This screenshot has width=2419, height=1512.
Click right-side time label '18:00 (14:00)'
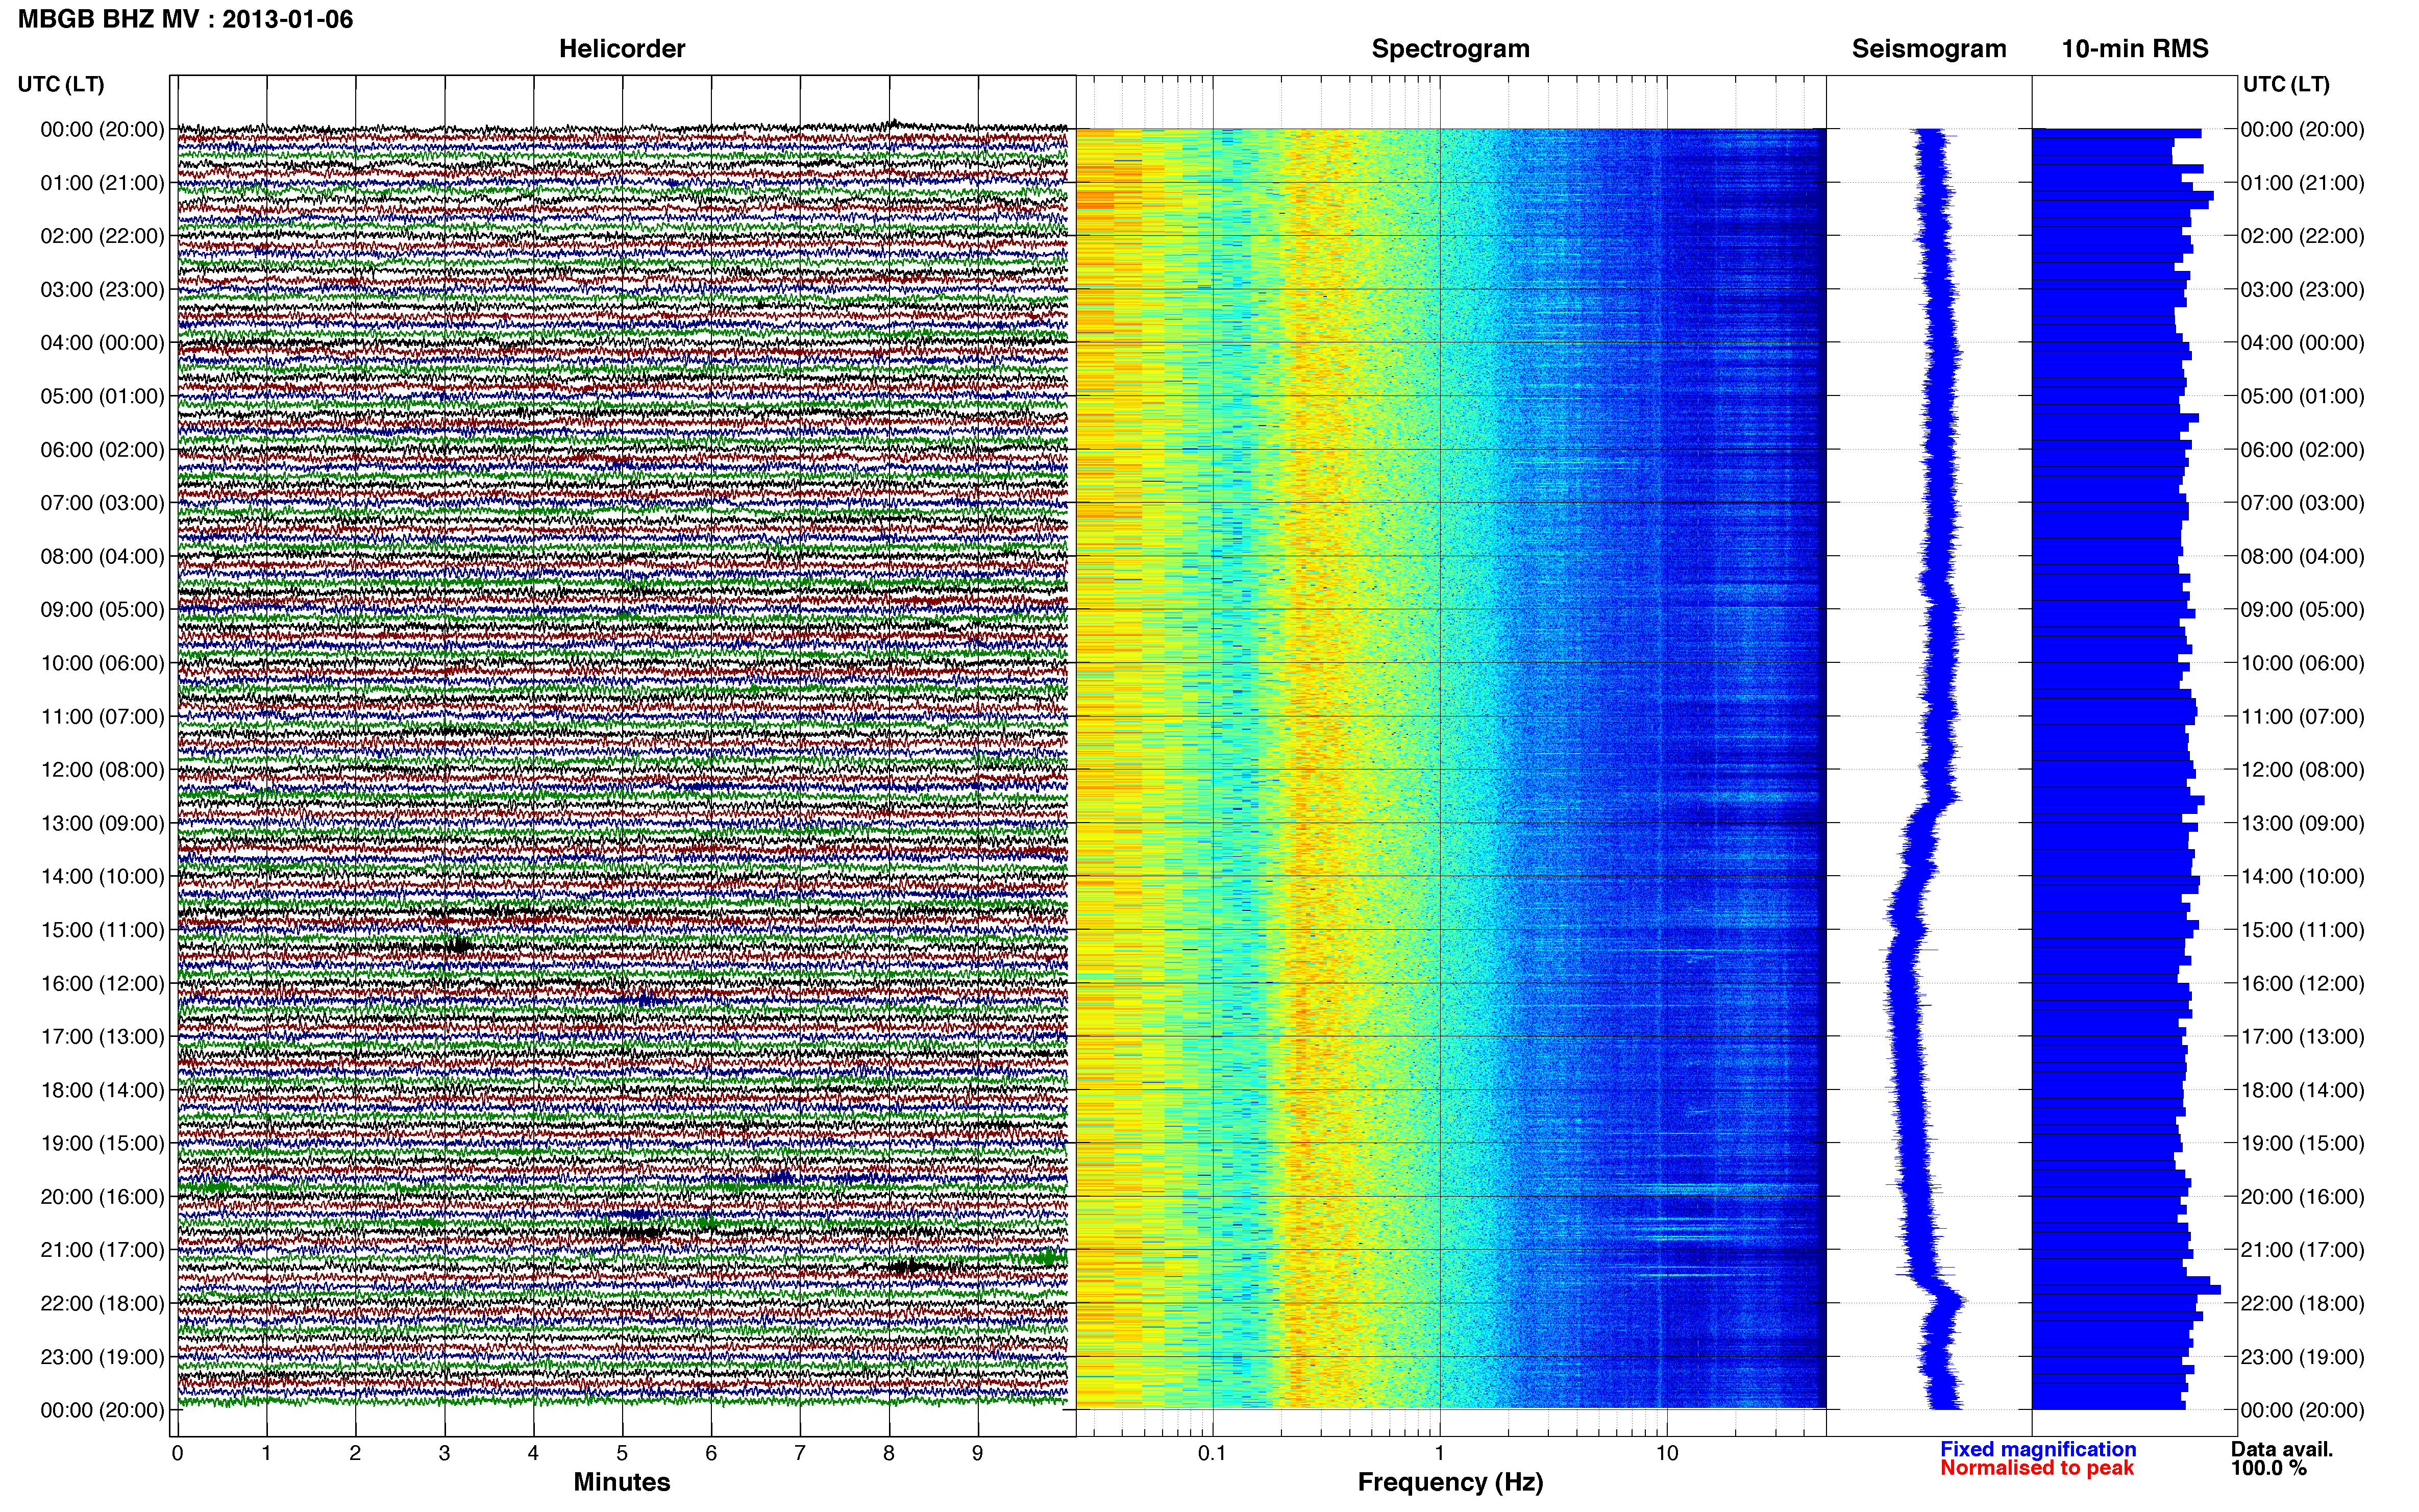[x=2303, y=1090]
